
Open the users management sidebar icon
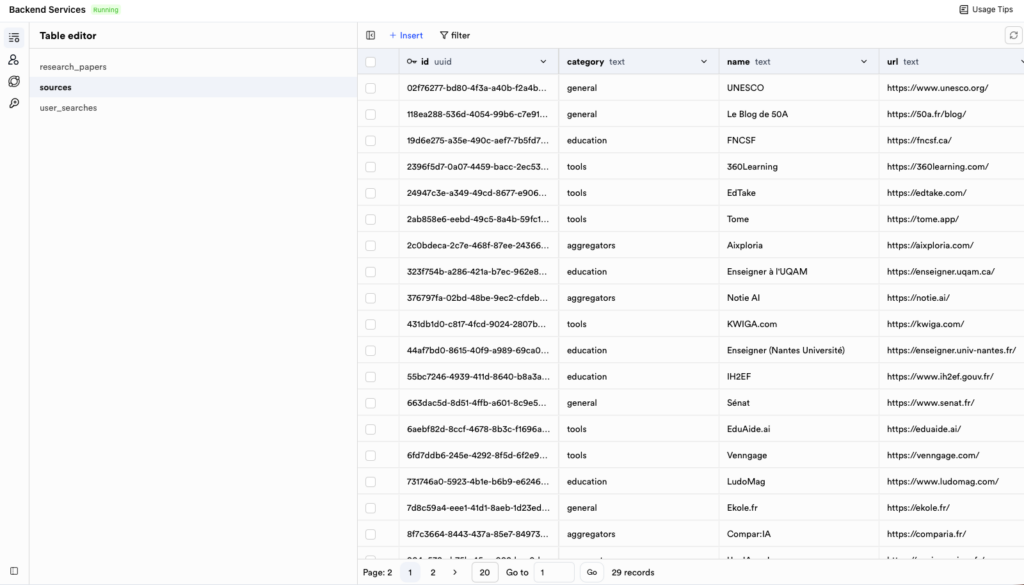pos(14,60)
